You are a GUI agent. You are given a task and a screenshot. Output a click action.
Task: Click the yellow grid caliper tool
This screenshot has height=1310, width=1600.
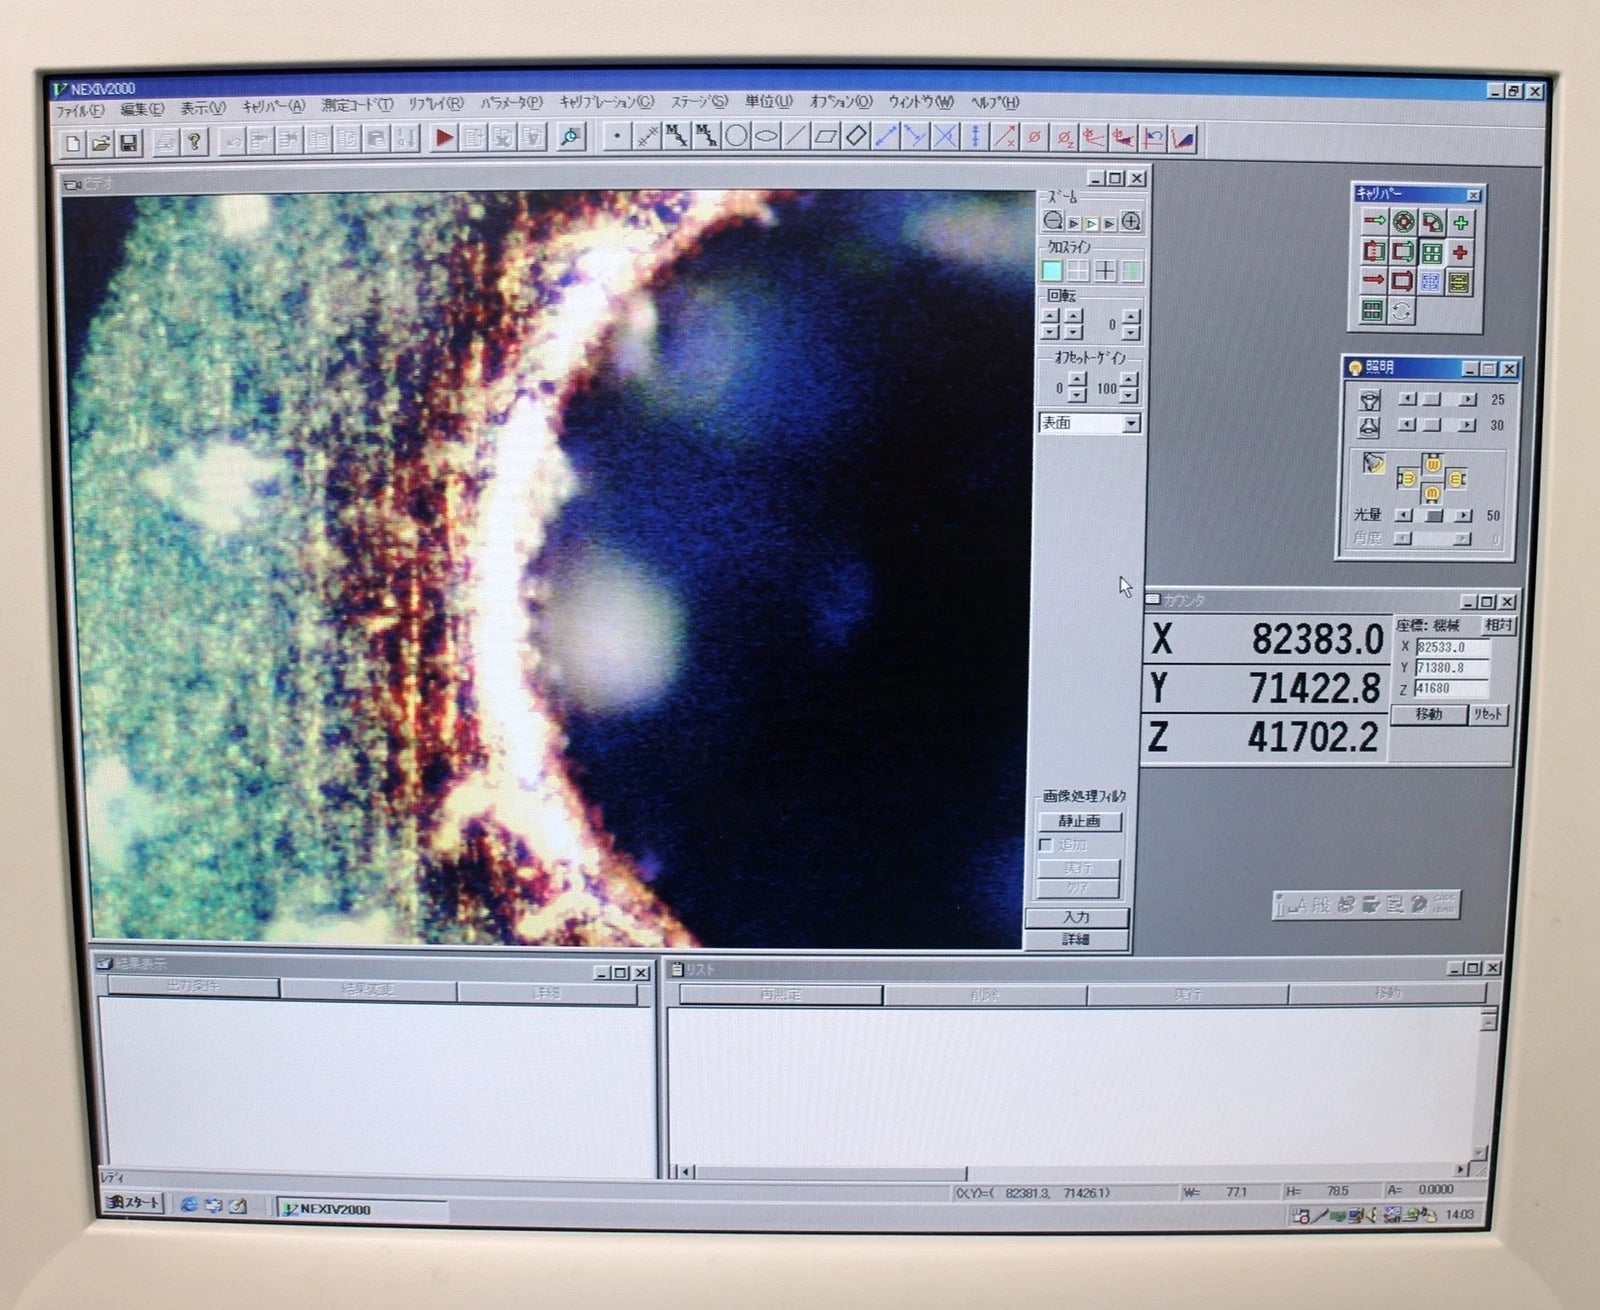coord(1459,283)
